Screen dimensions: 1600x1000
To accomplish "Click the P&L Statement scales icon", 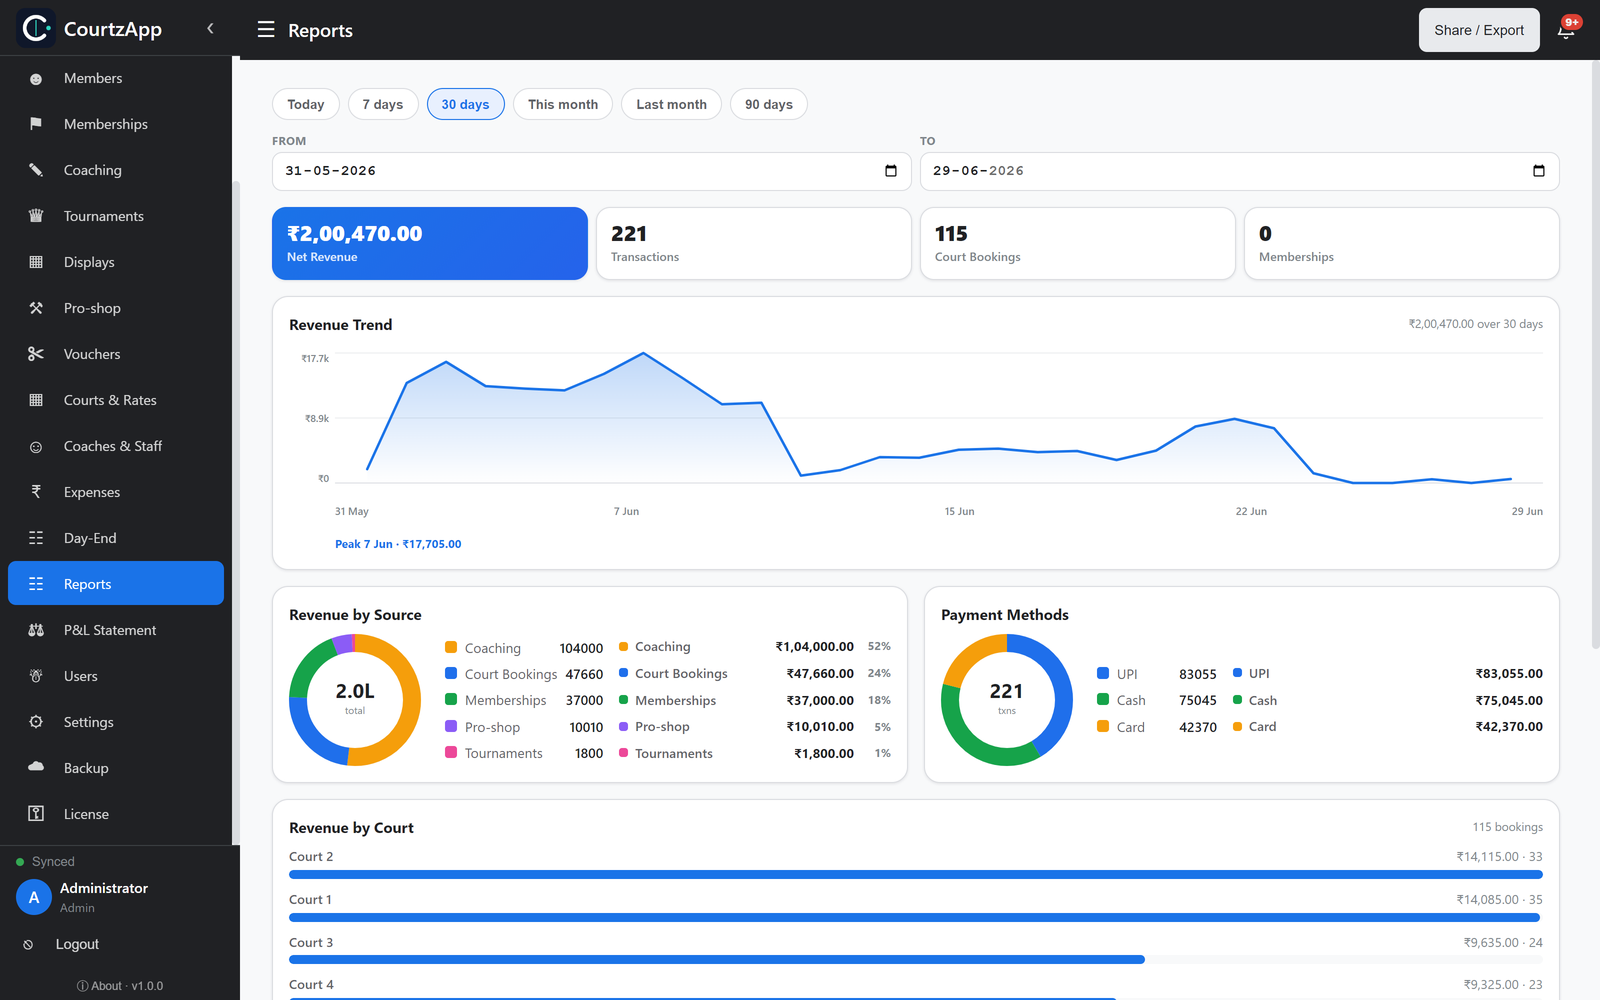I will coord(36,630).
